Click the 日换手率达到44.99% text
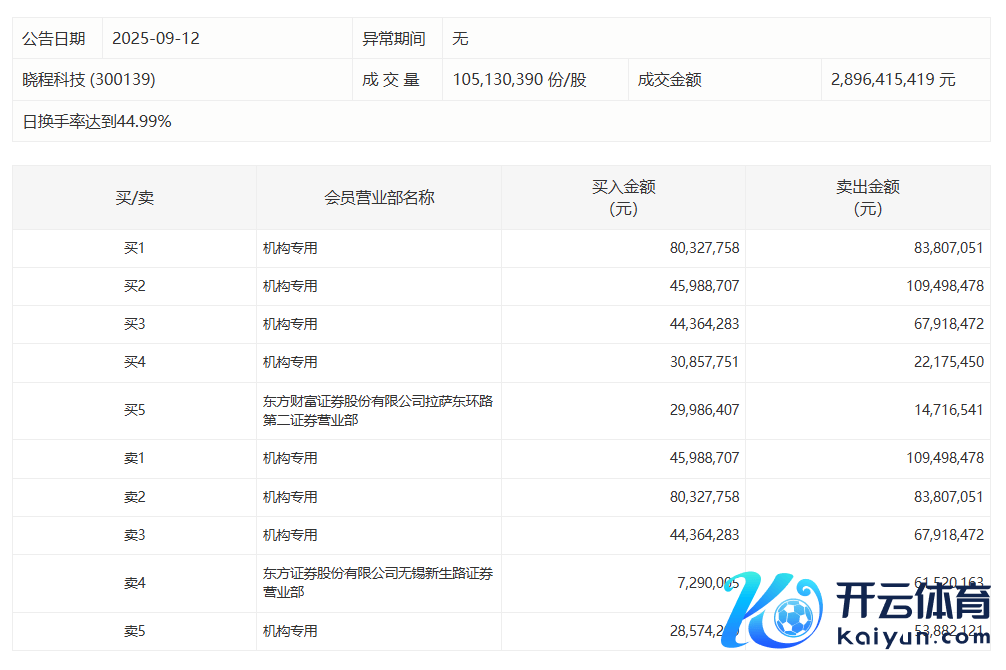This screenshot has width=1006, height=670. point(97,122)
